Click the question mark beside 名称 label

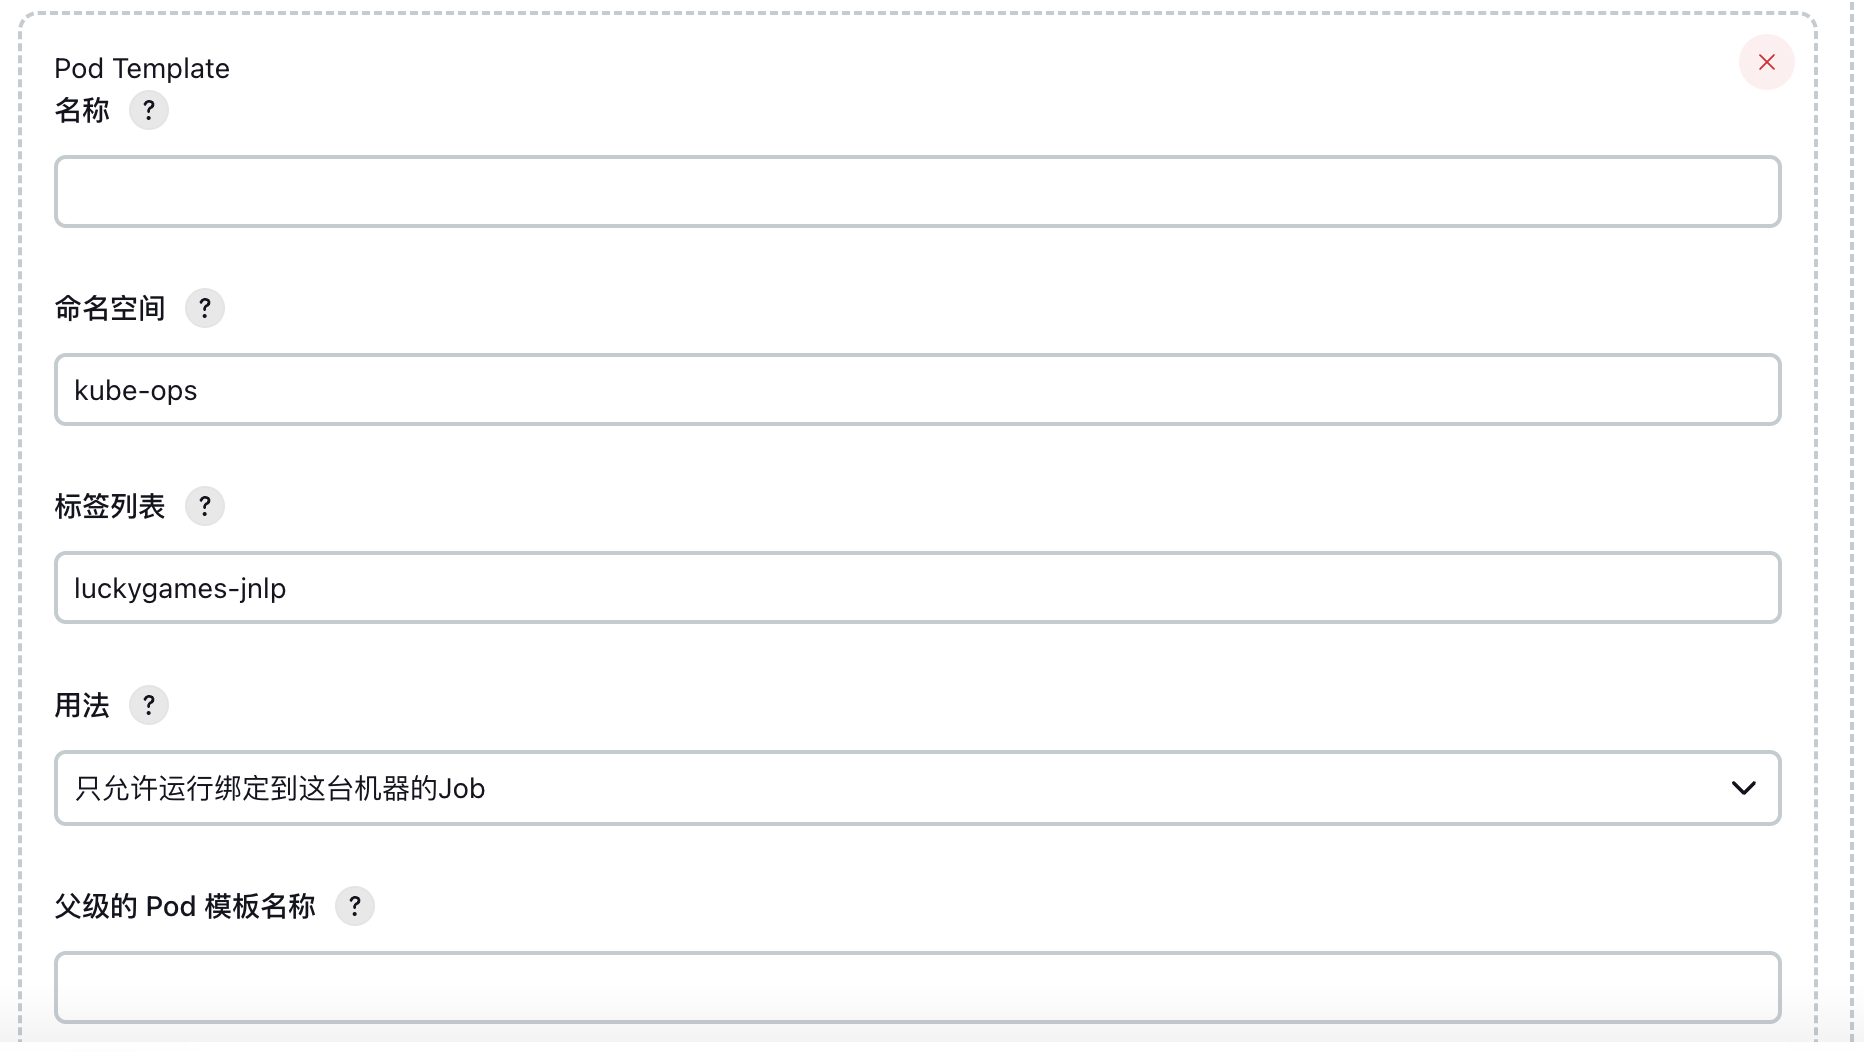click(148, 110)
